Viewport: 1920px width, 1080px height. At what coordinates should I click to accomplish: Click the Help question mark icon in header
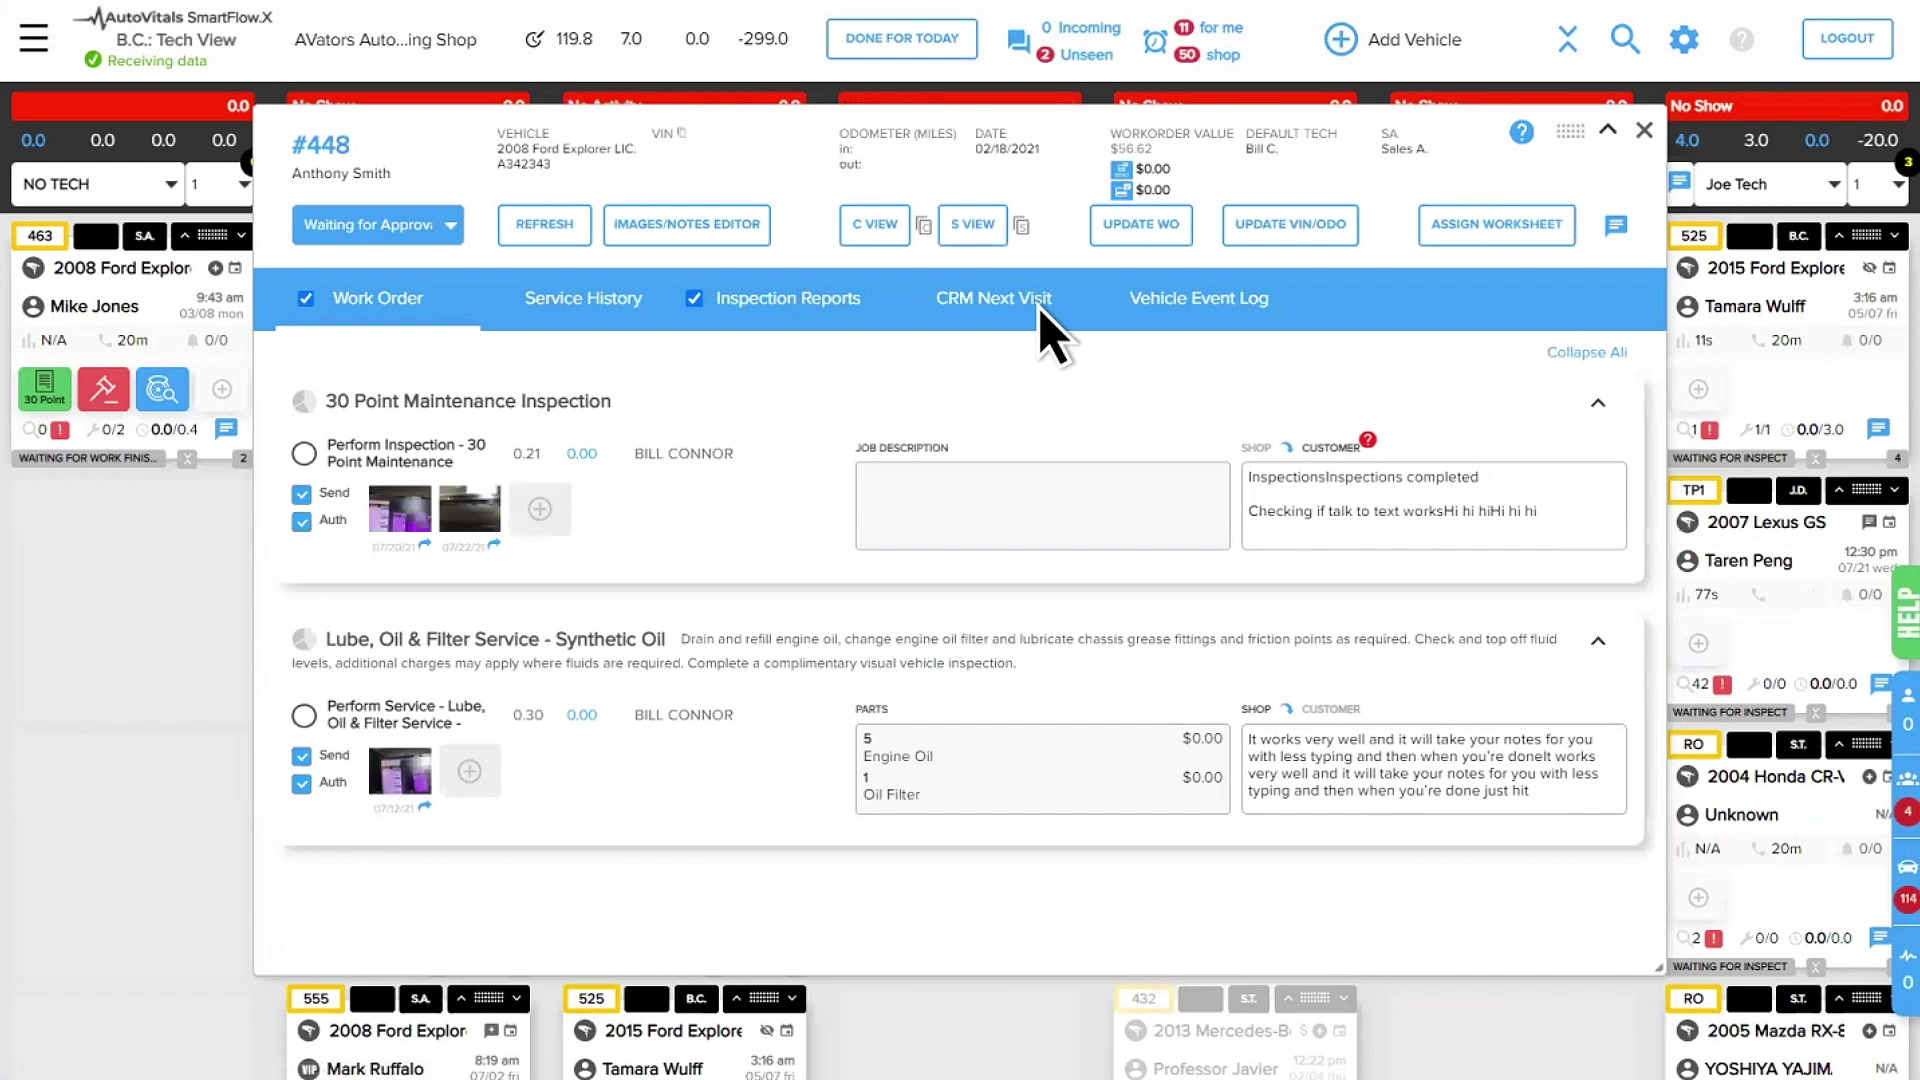1742,39
